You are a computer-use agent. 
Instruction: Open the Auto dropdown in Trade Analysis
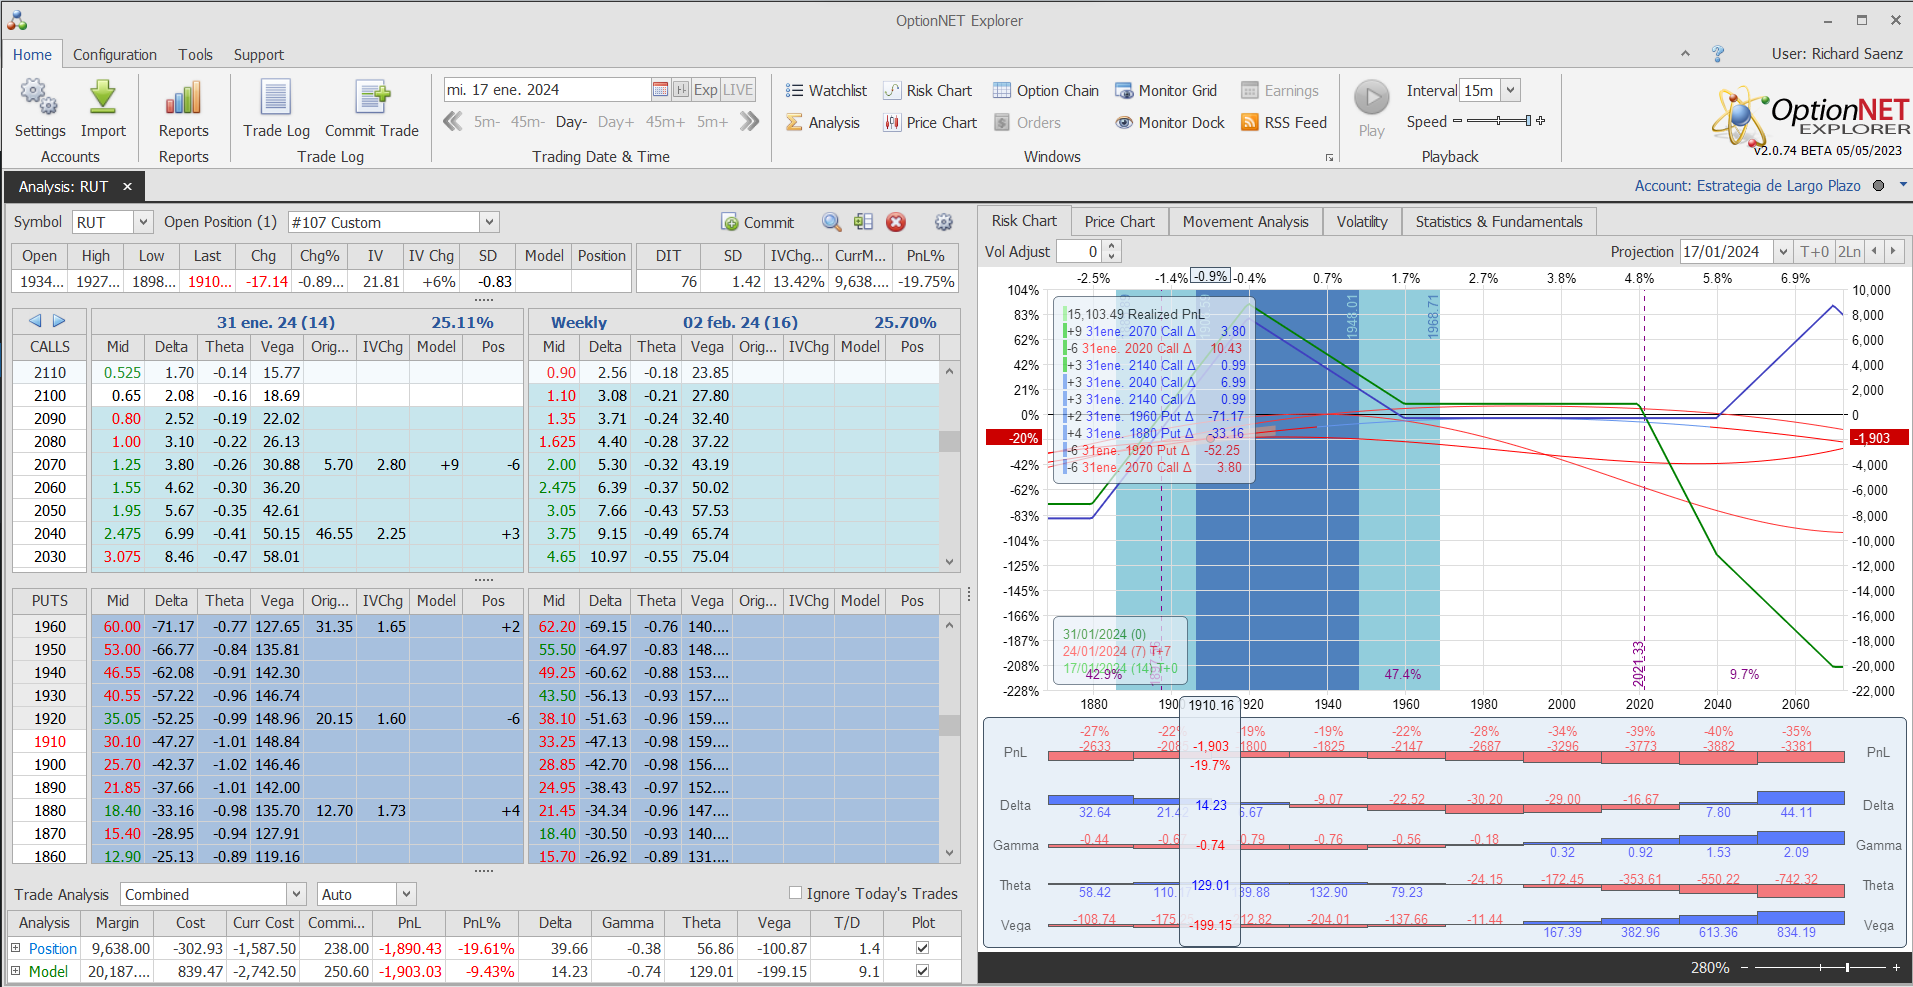click(x=406, y=894)
